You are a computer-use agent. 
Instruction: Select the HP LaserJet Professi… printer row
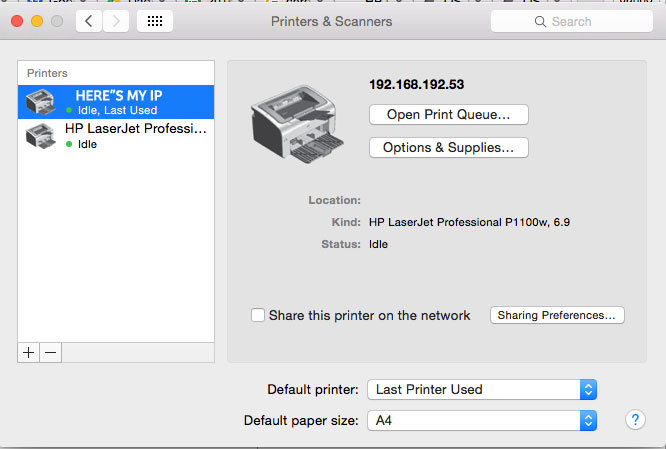(x=116, y=136)
